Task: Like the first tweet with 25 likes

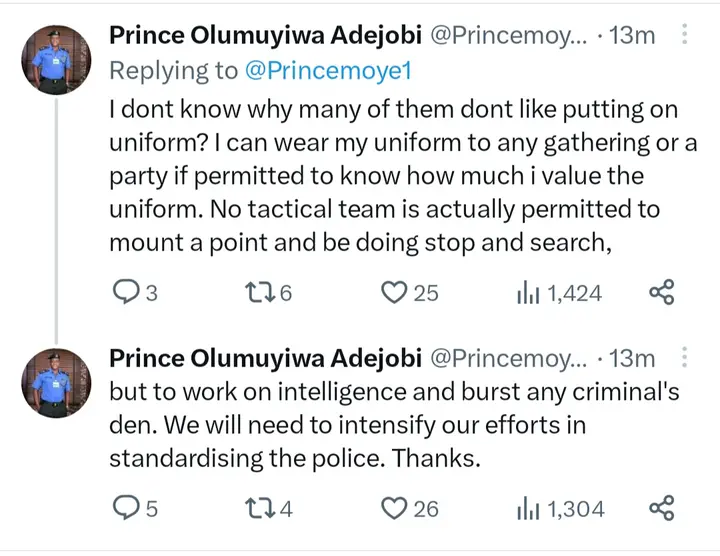Action: tap(396, 292)
